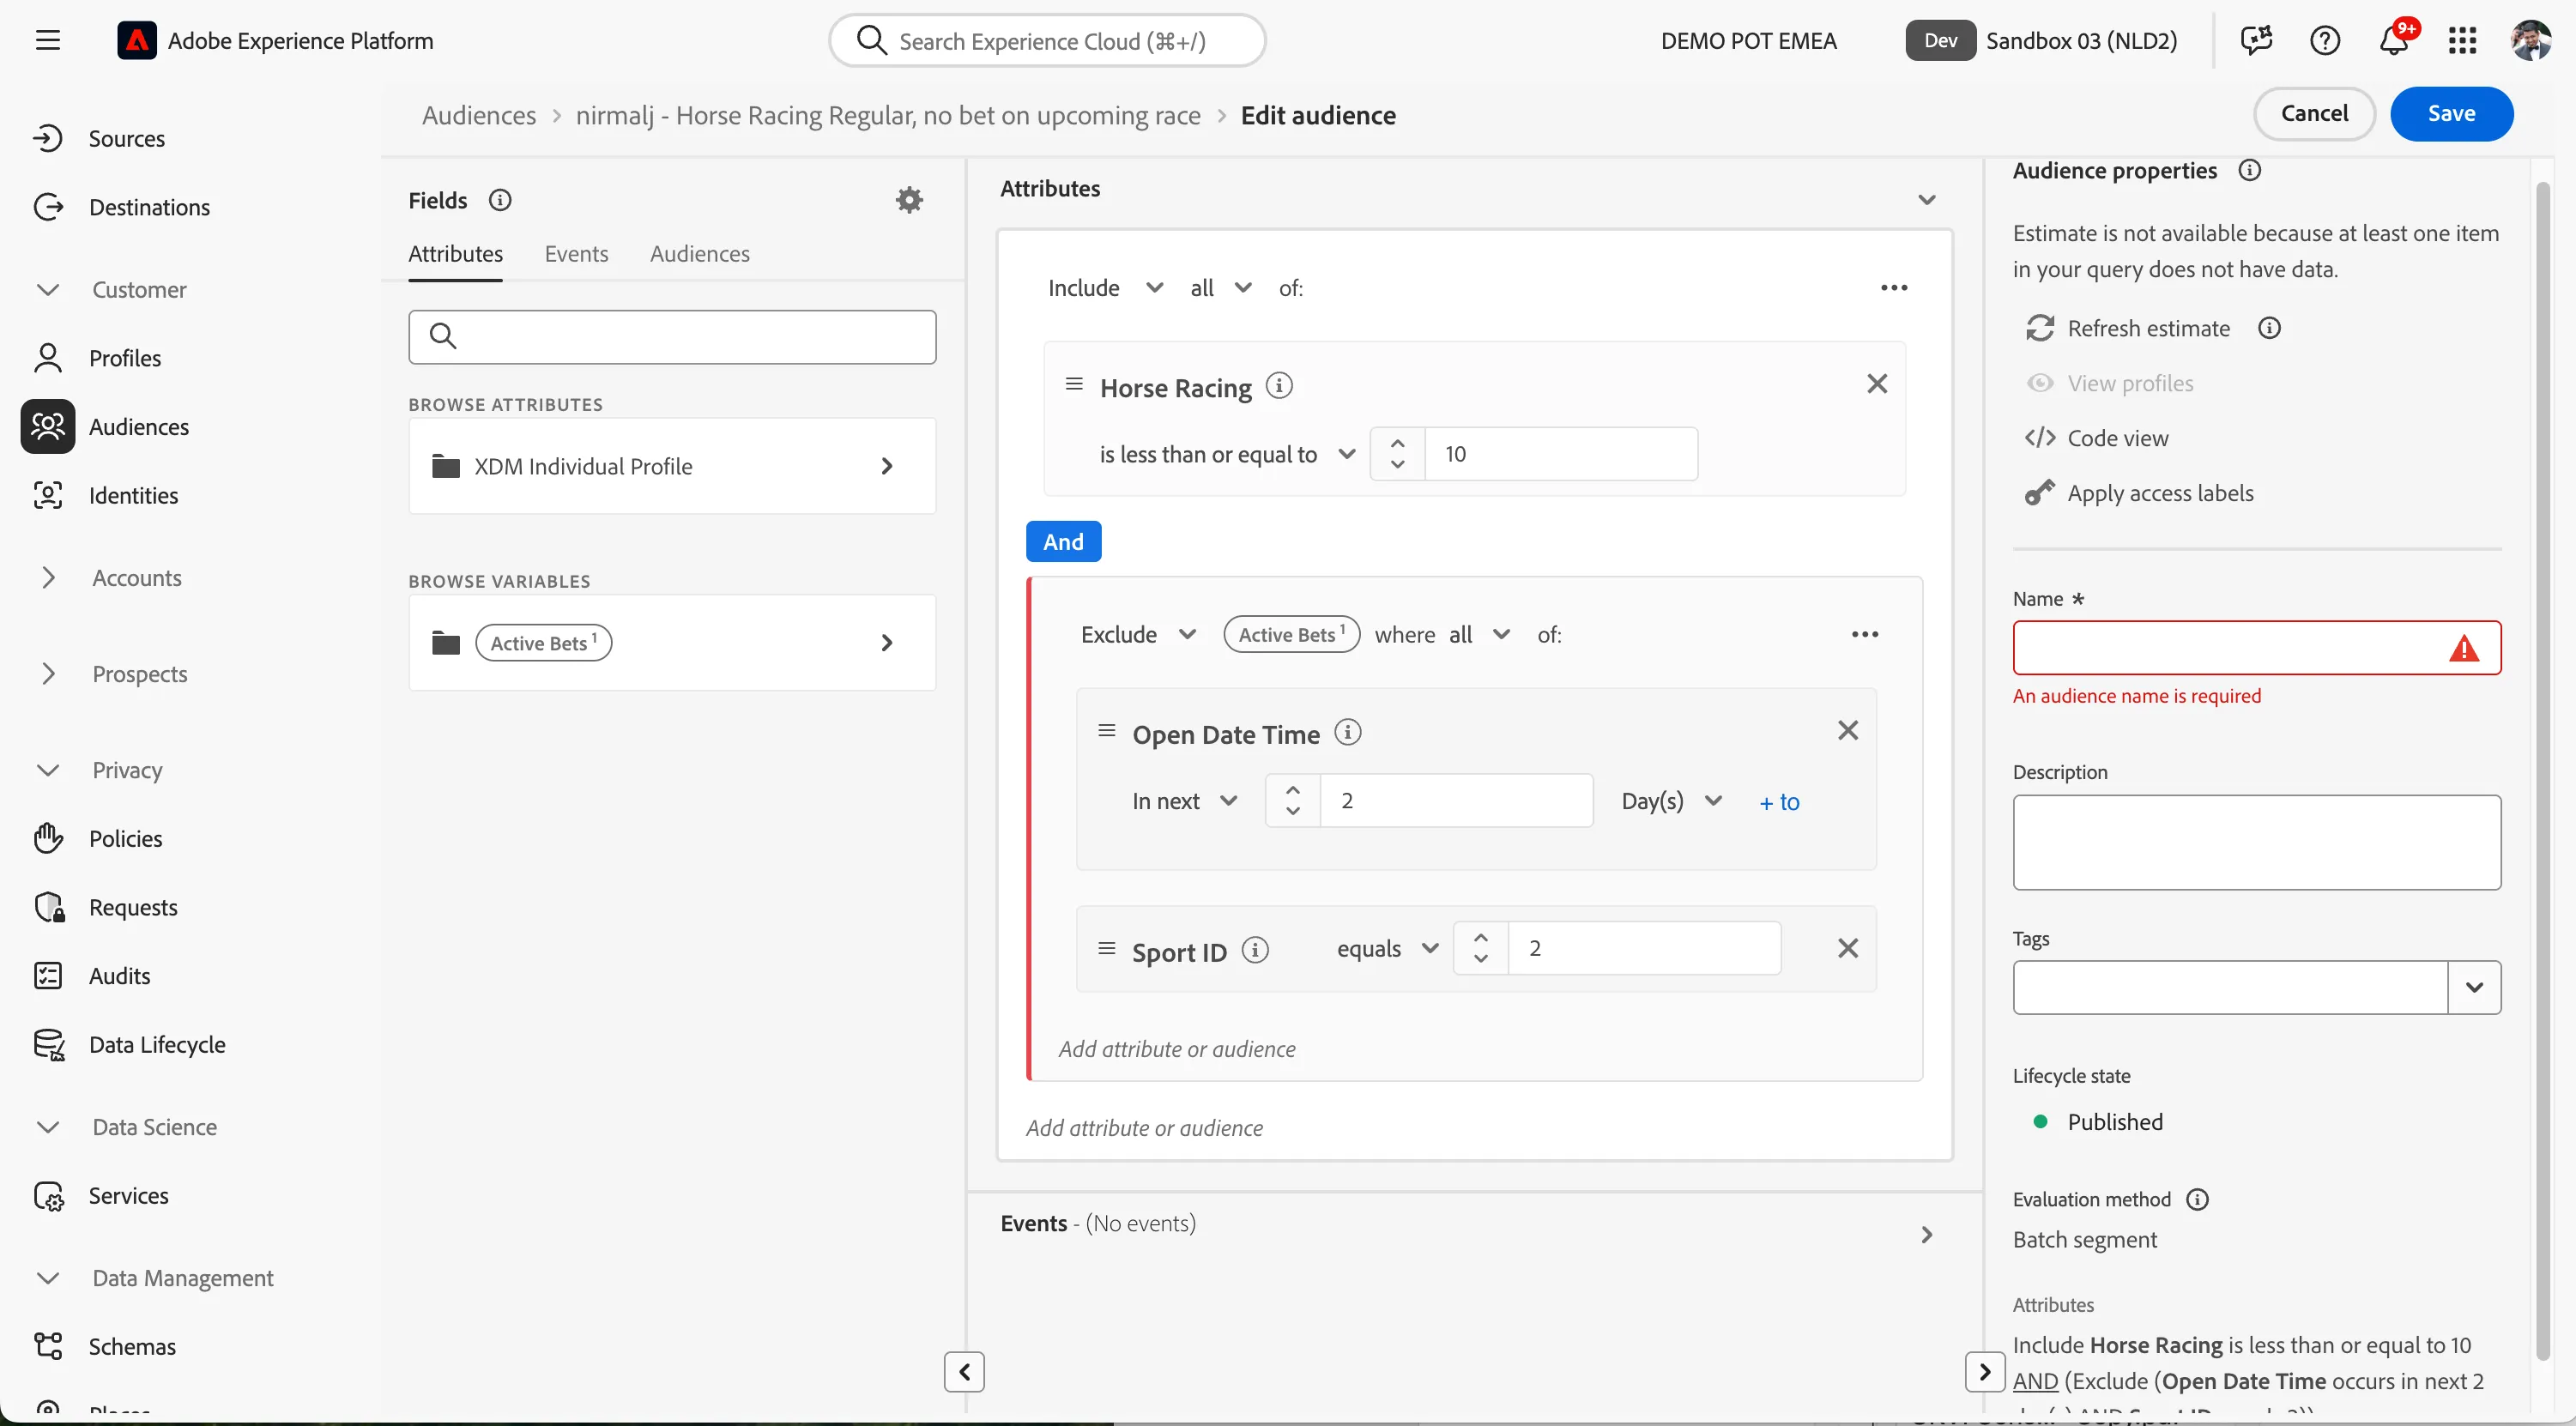Expand XDM Individual Profile folder
The height and width of the screenshot is (1426, 2576).
click(672, 466)
